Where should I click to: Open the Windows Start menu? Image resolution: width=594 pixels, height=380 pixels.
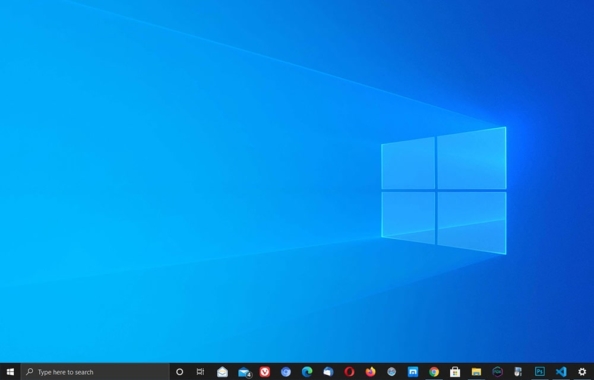click(10, 372)
